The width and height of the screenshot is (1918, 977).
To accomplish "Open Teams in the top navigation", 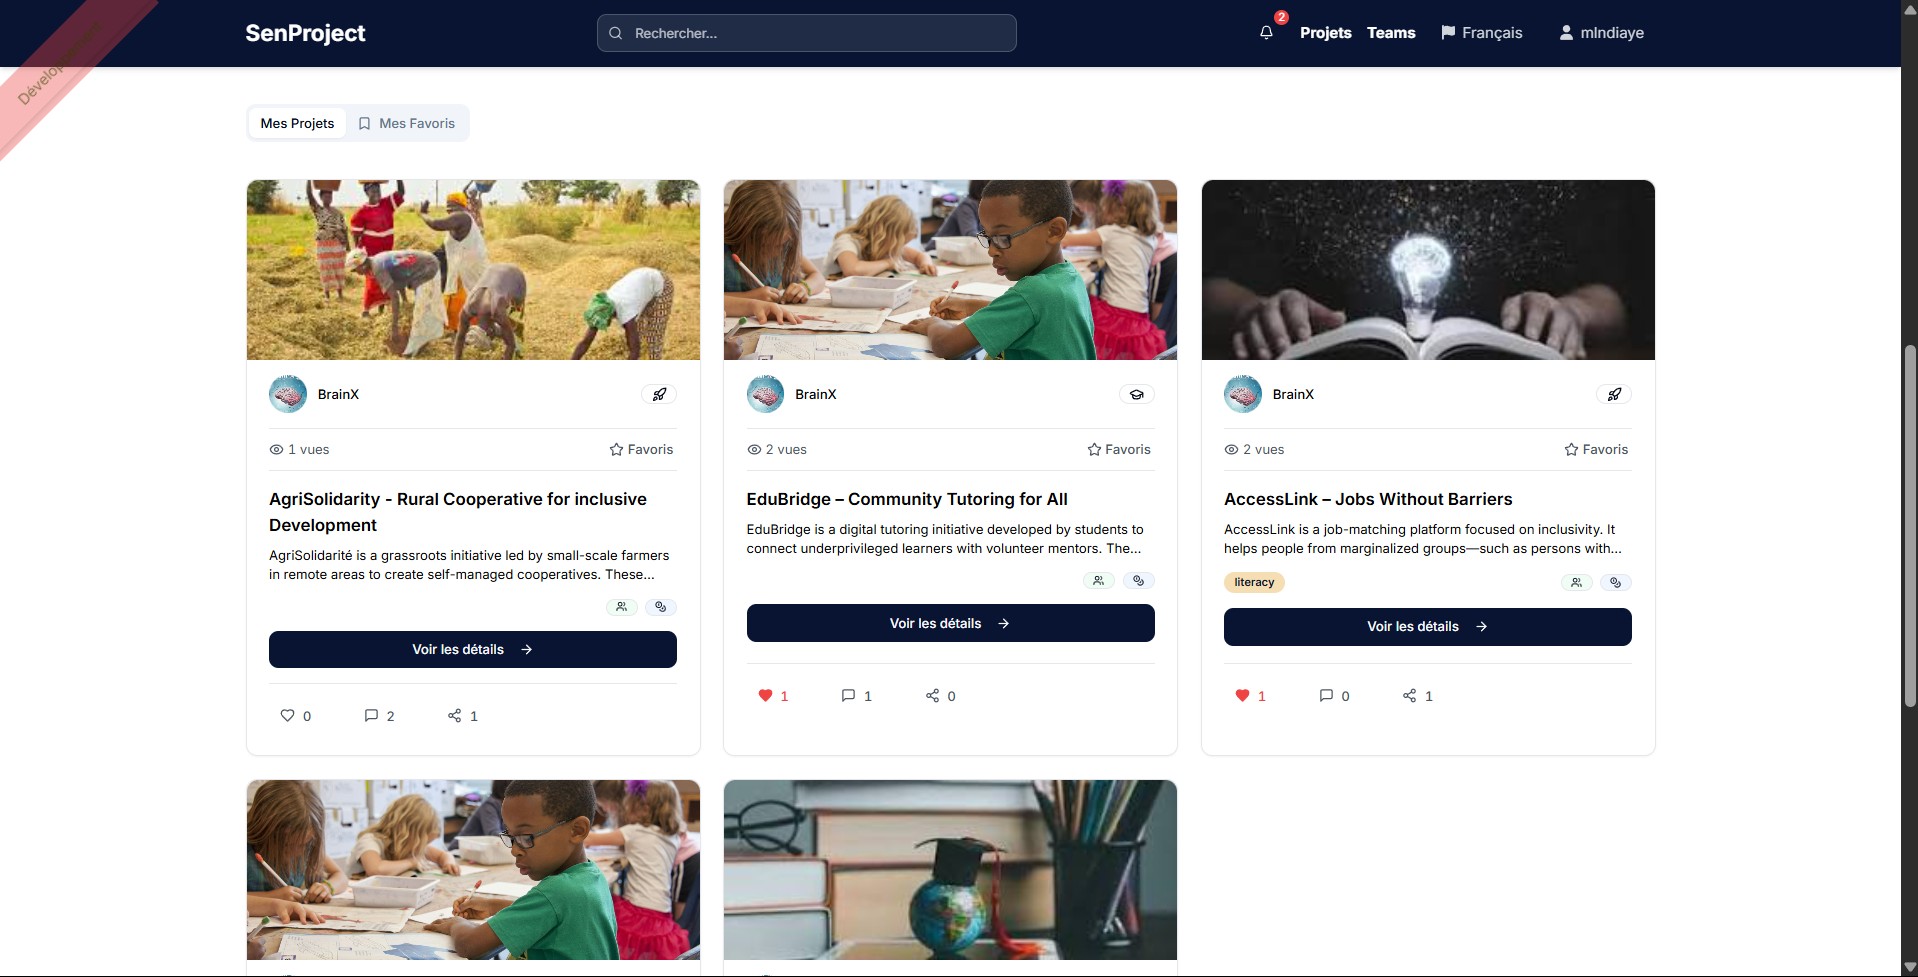I will pyautogui.click(x=1391, y=33).
